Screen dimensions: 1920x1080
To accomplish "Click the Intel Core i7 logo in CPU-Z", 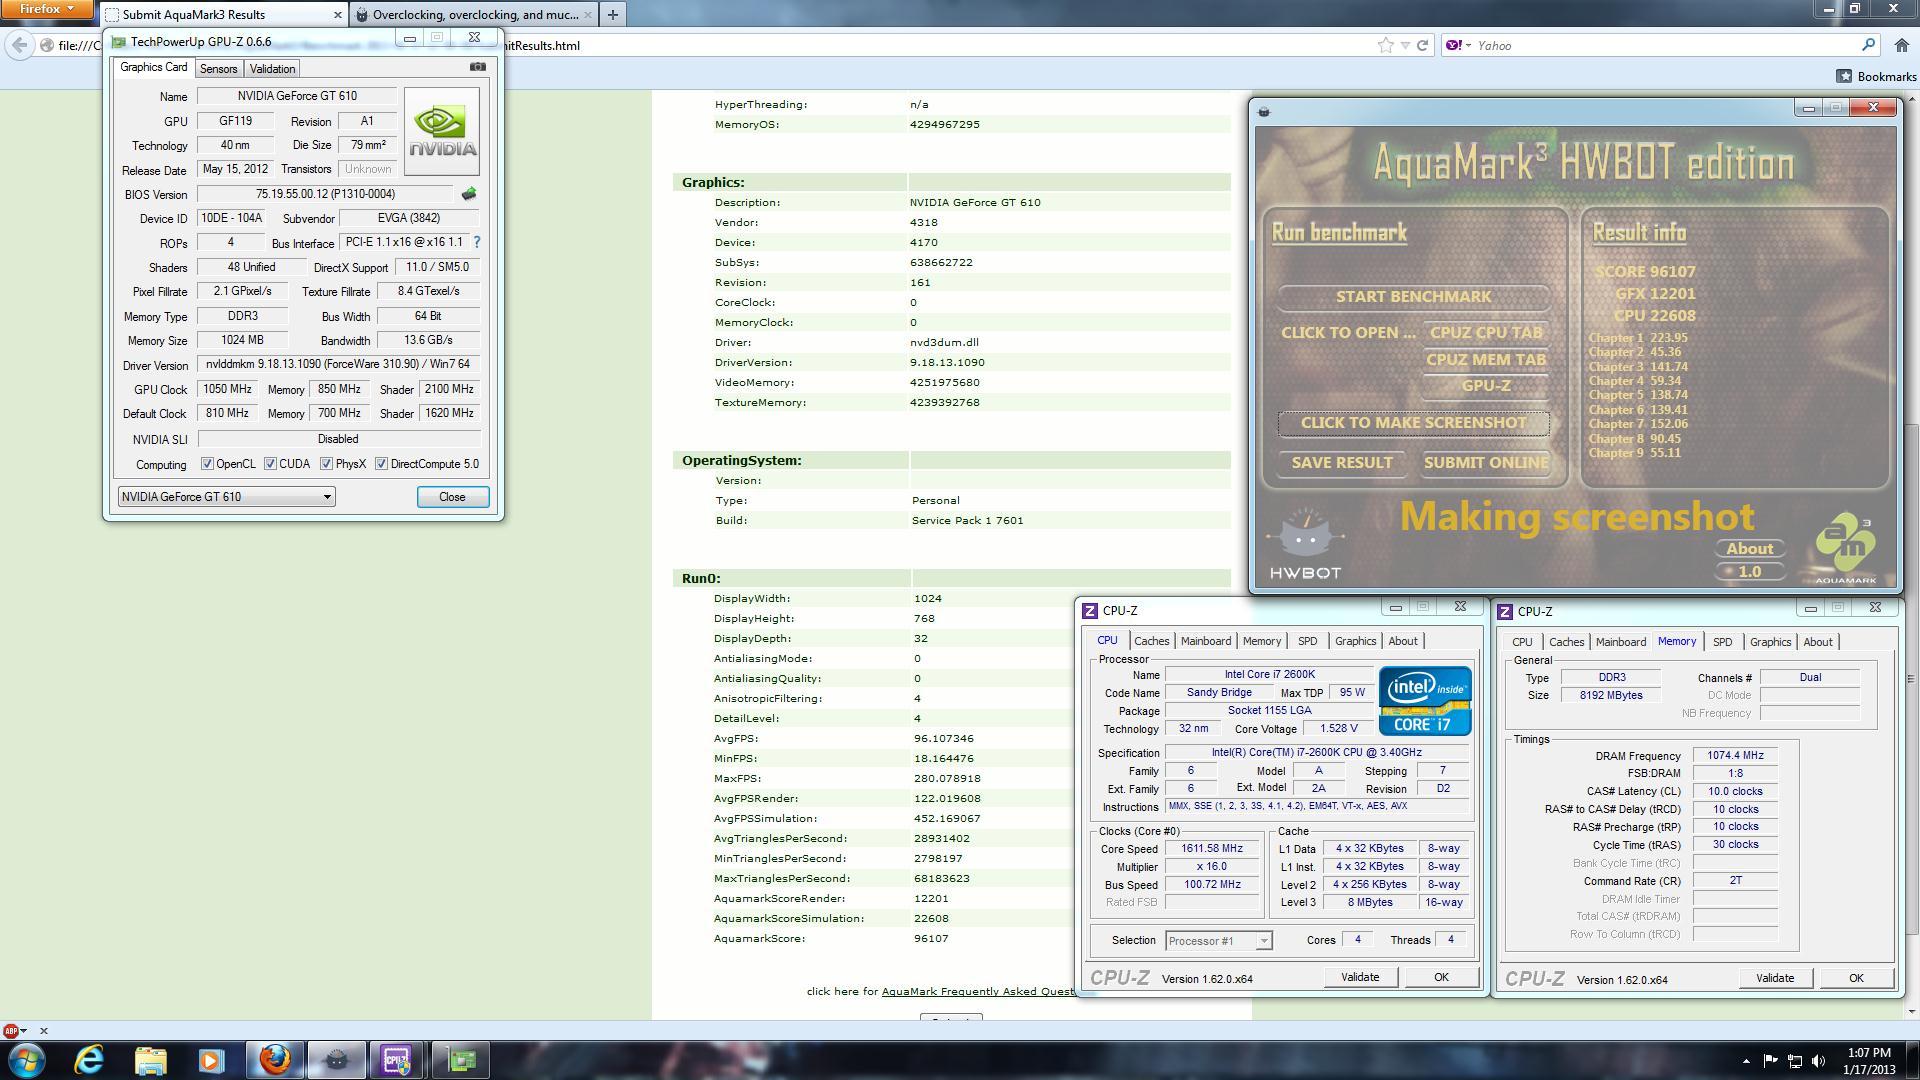I will coord(1425,701).
